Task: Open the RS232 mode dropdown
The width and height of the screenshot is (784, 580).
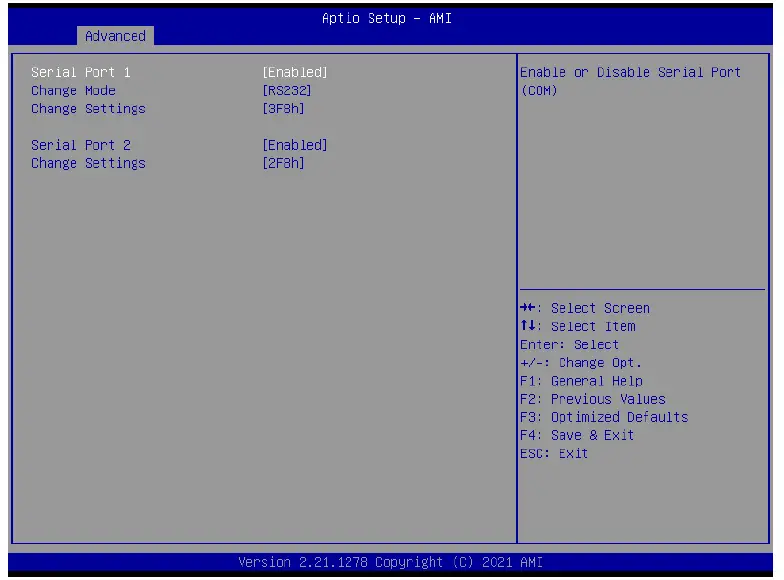Action: [286, 90]
